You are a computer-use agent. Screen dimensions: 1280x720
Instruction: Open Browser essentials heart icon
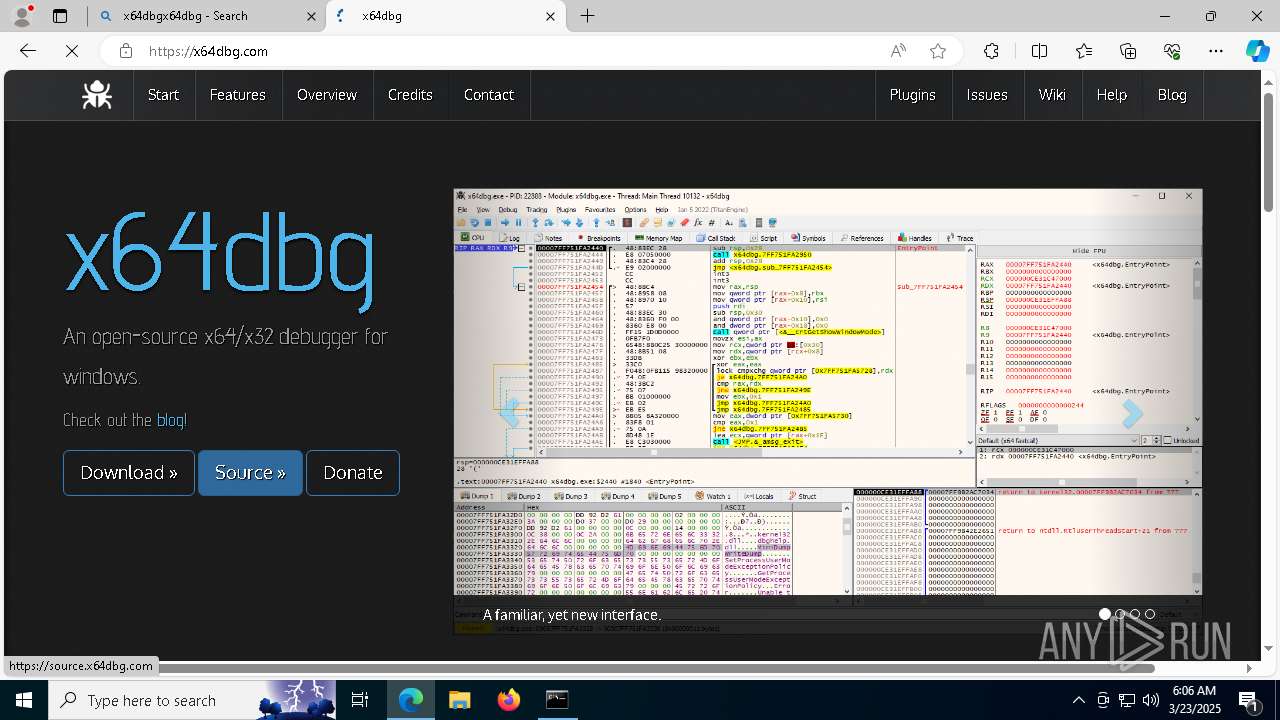1172,51
